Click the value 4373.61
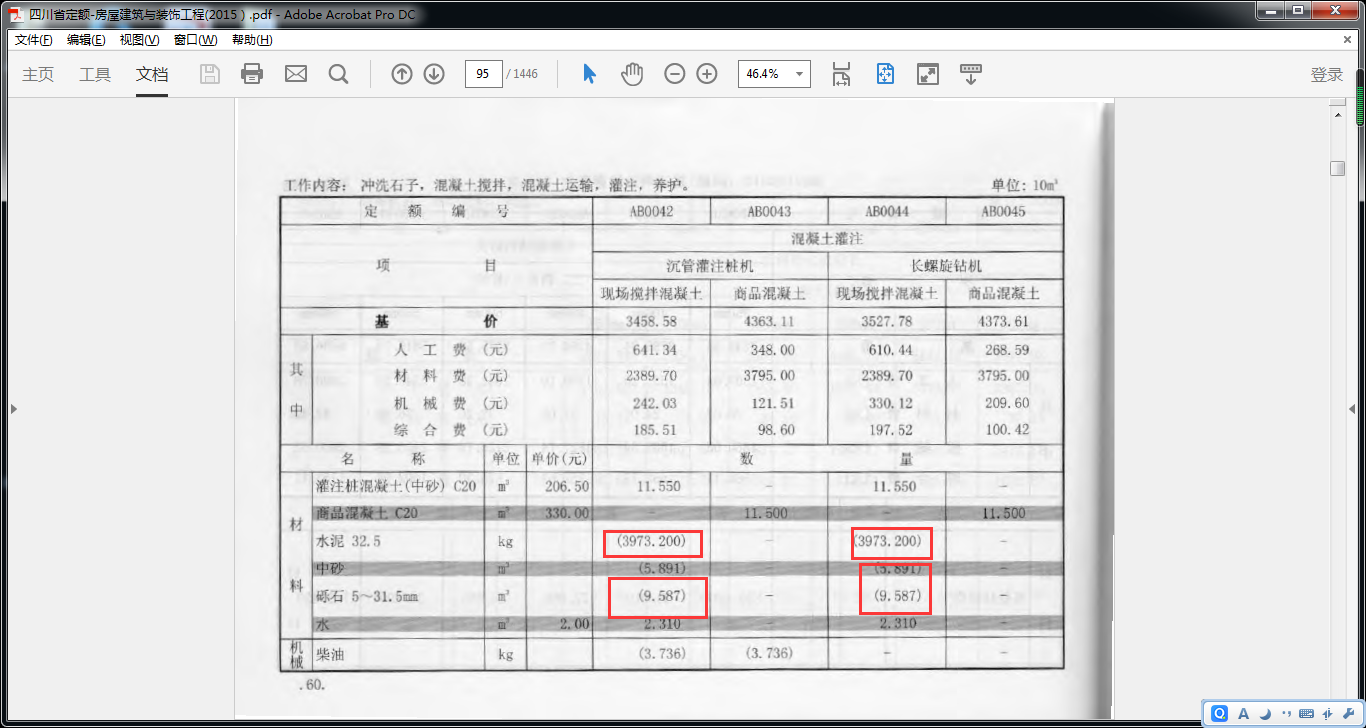This screenshot has height=728, width=1366. (1003, 322)
